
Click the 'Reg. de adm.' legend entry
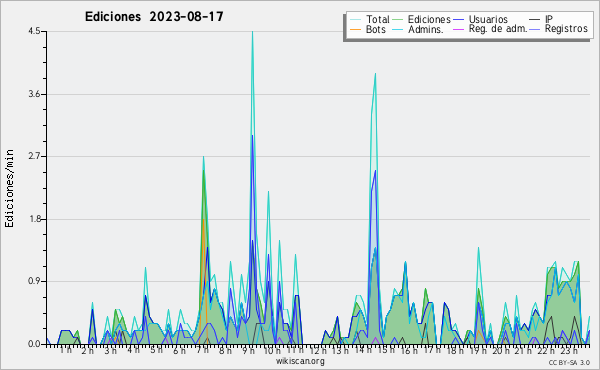click(x=490, y=29)
